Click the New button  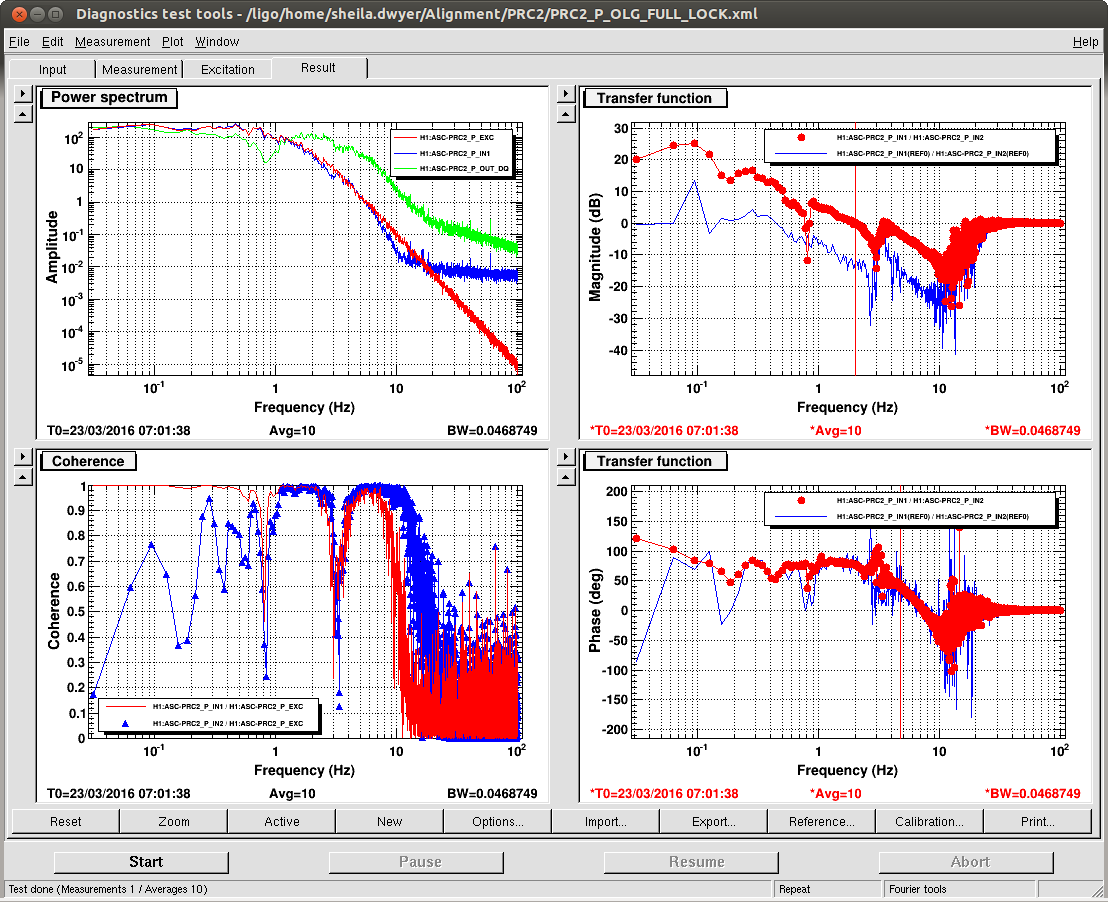coord(389,821)
